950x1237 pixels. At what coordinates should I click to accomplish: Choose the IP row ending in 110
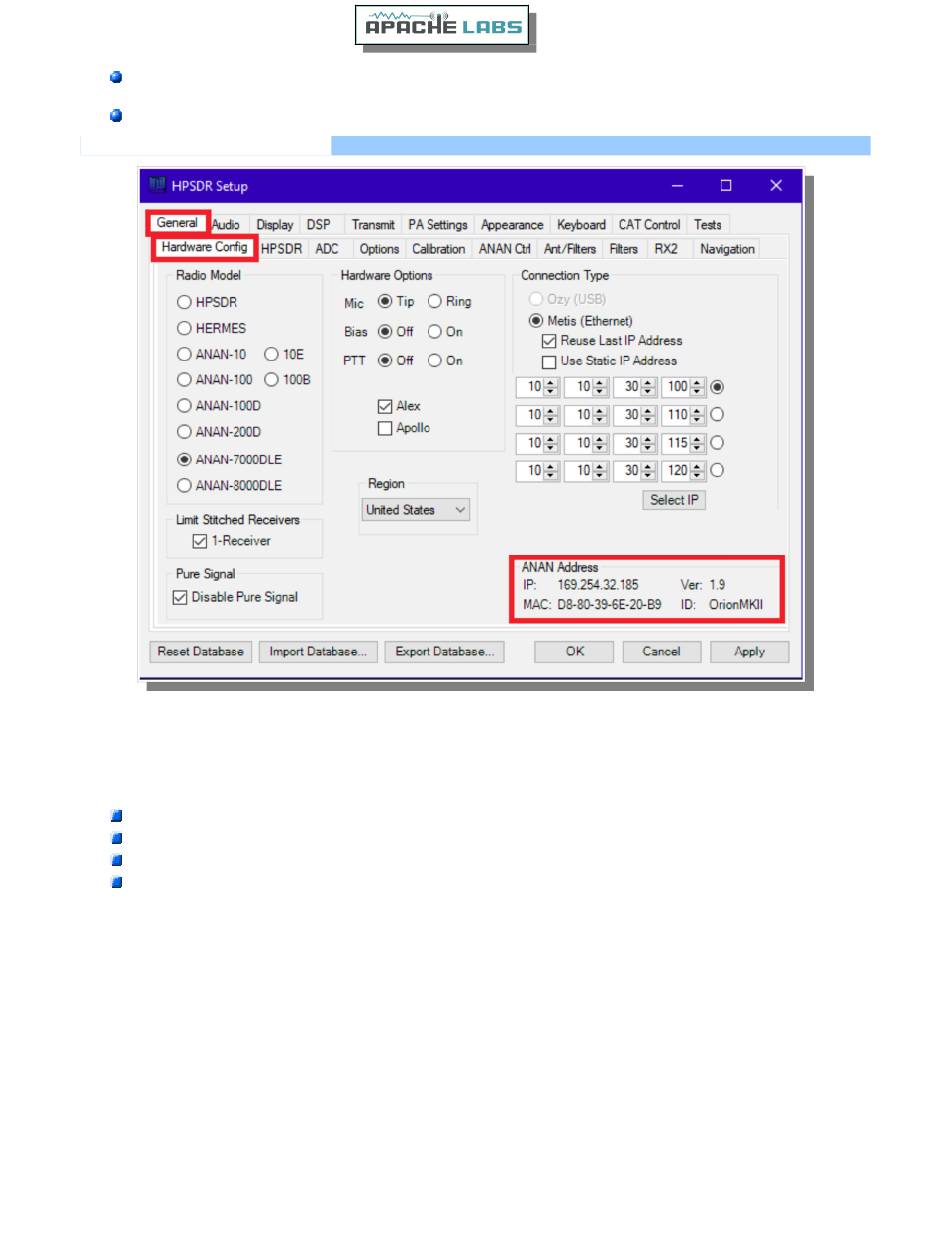pyautogui.click(x=716, y=414)
